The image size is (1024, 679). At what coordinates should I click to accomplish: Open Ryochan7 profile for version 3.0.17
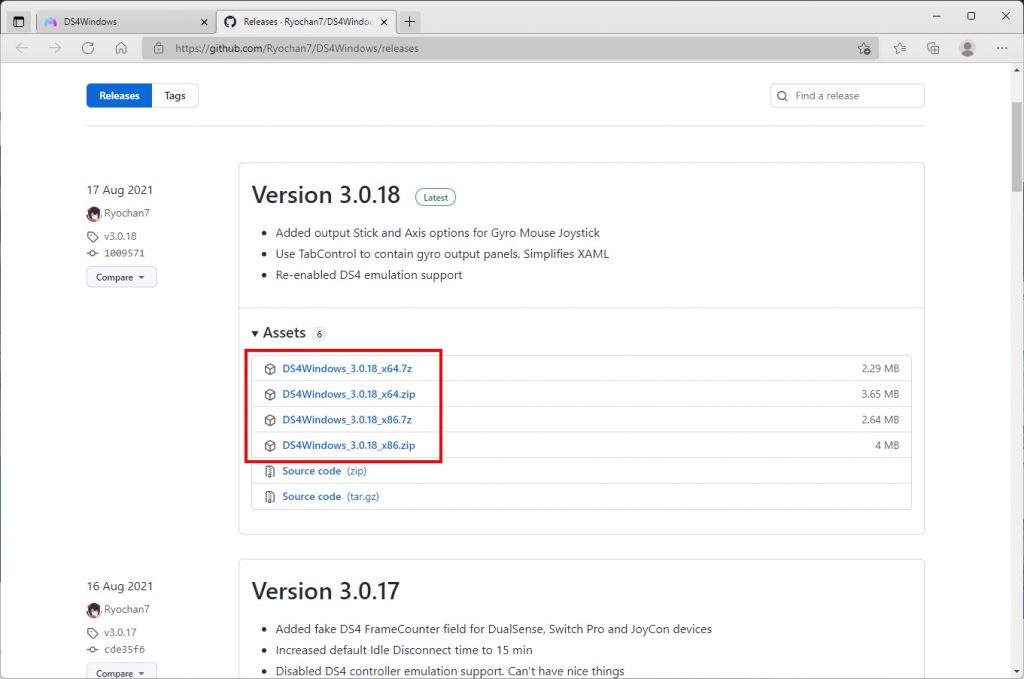click(x=127, y=609)
